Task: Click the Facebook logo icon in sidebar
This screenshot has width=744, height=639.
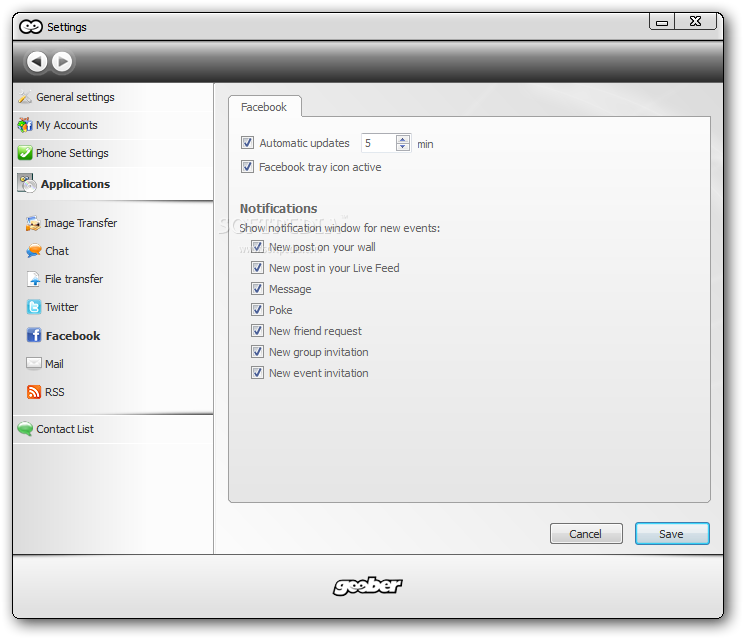Action: pos(34,335)
